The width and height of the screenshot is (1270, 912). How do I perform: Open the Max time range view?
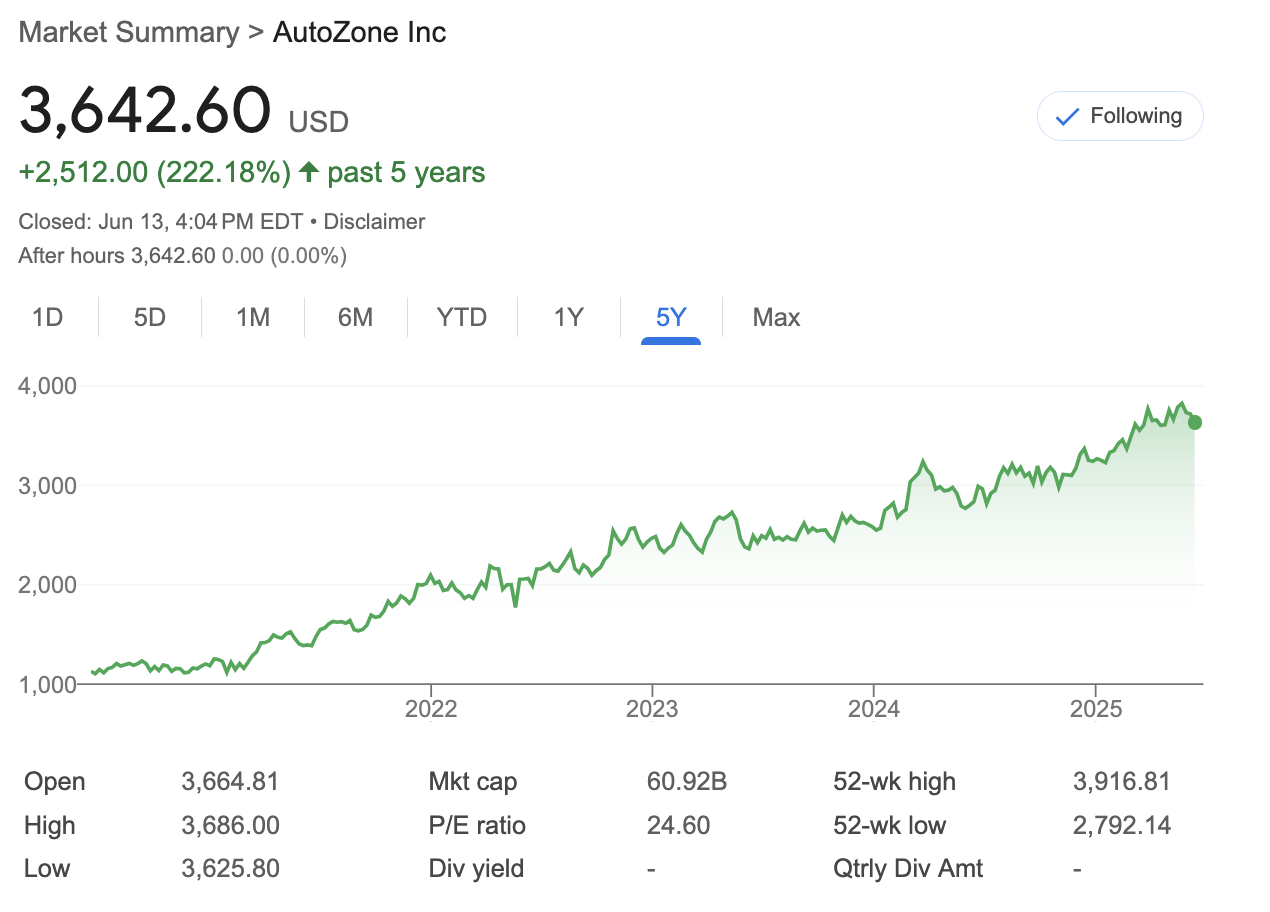pos(776,318)
